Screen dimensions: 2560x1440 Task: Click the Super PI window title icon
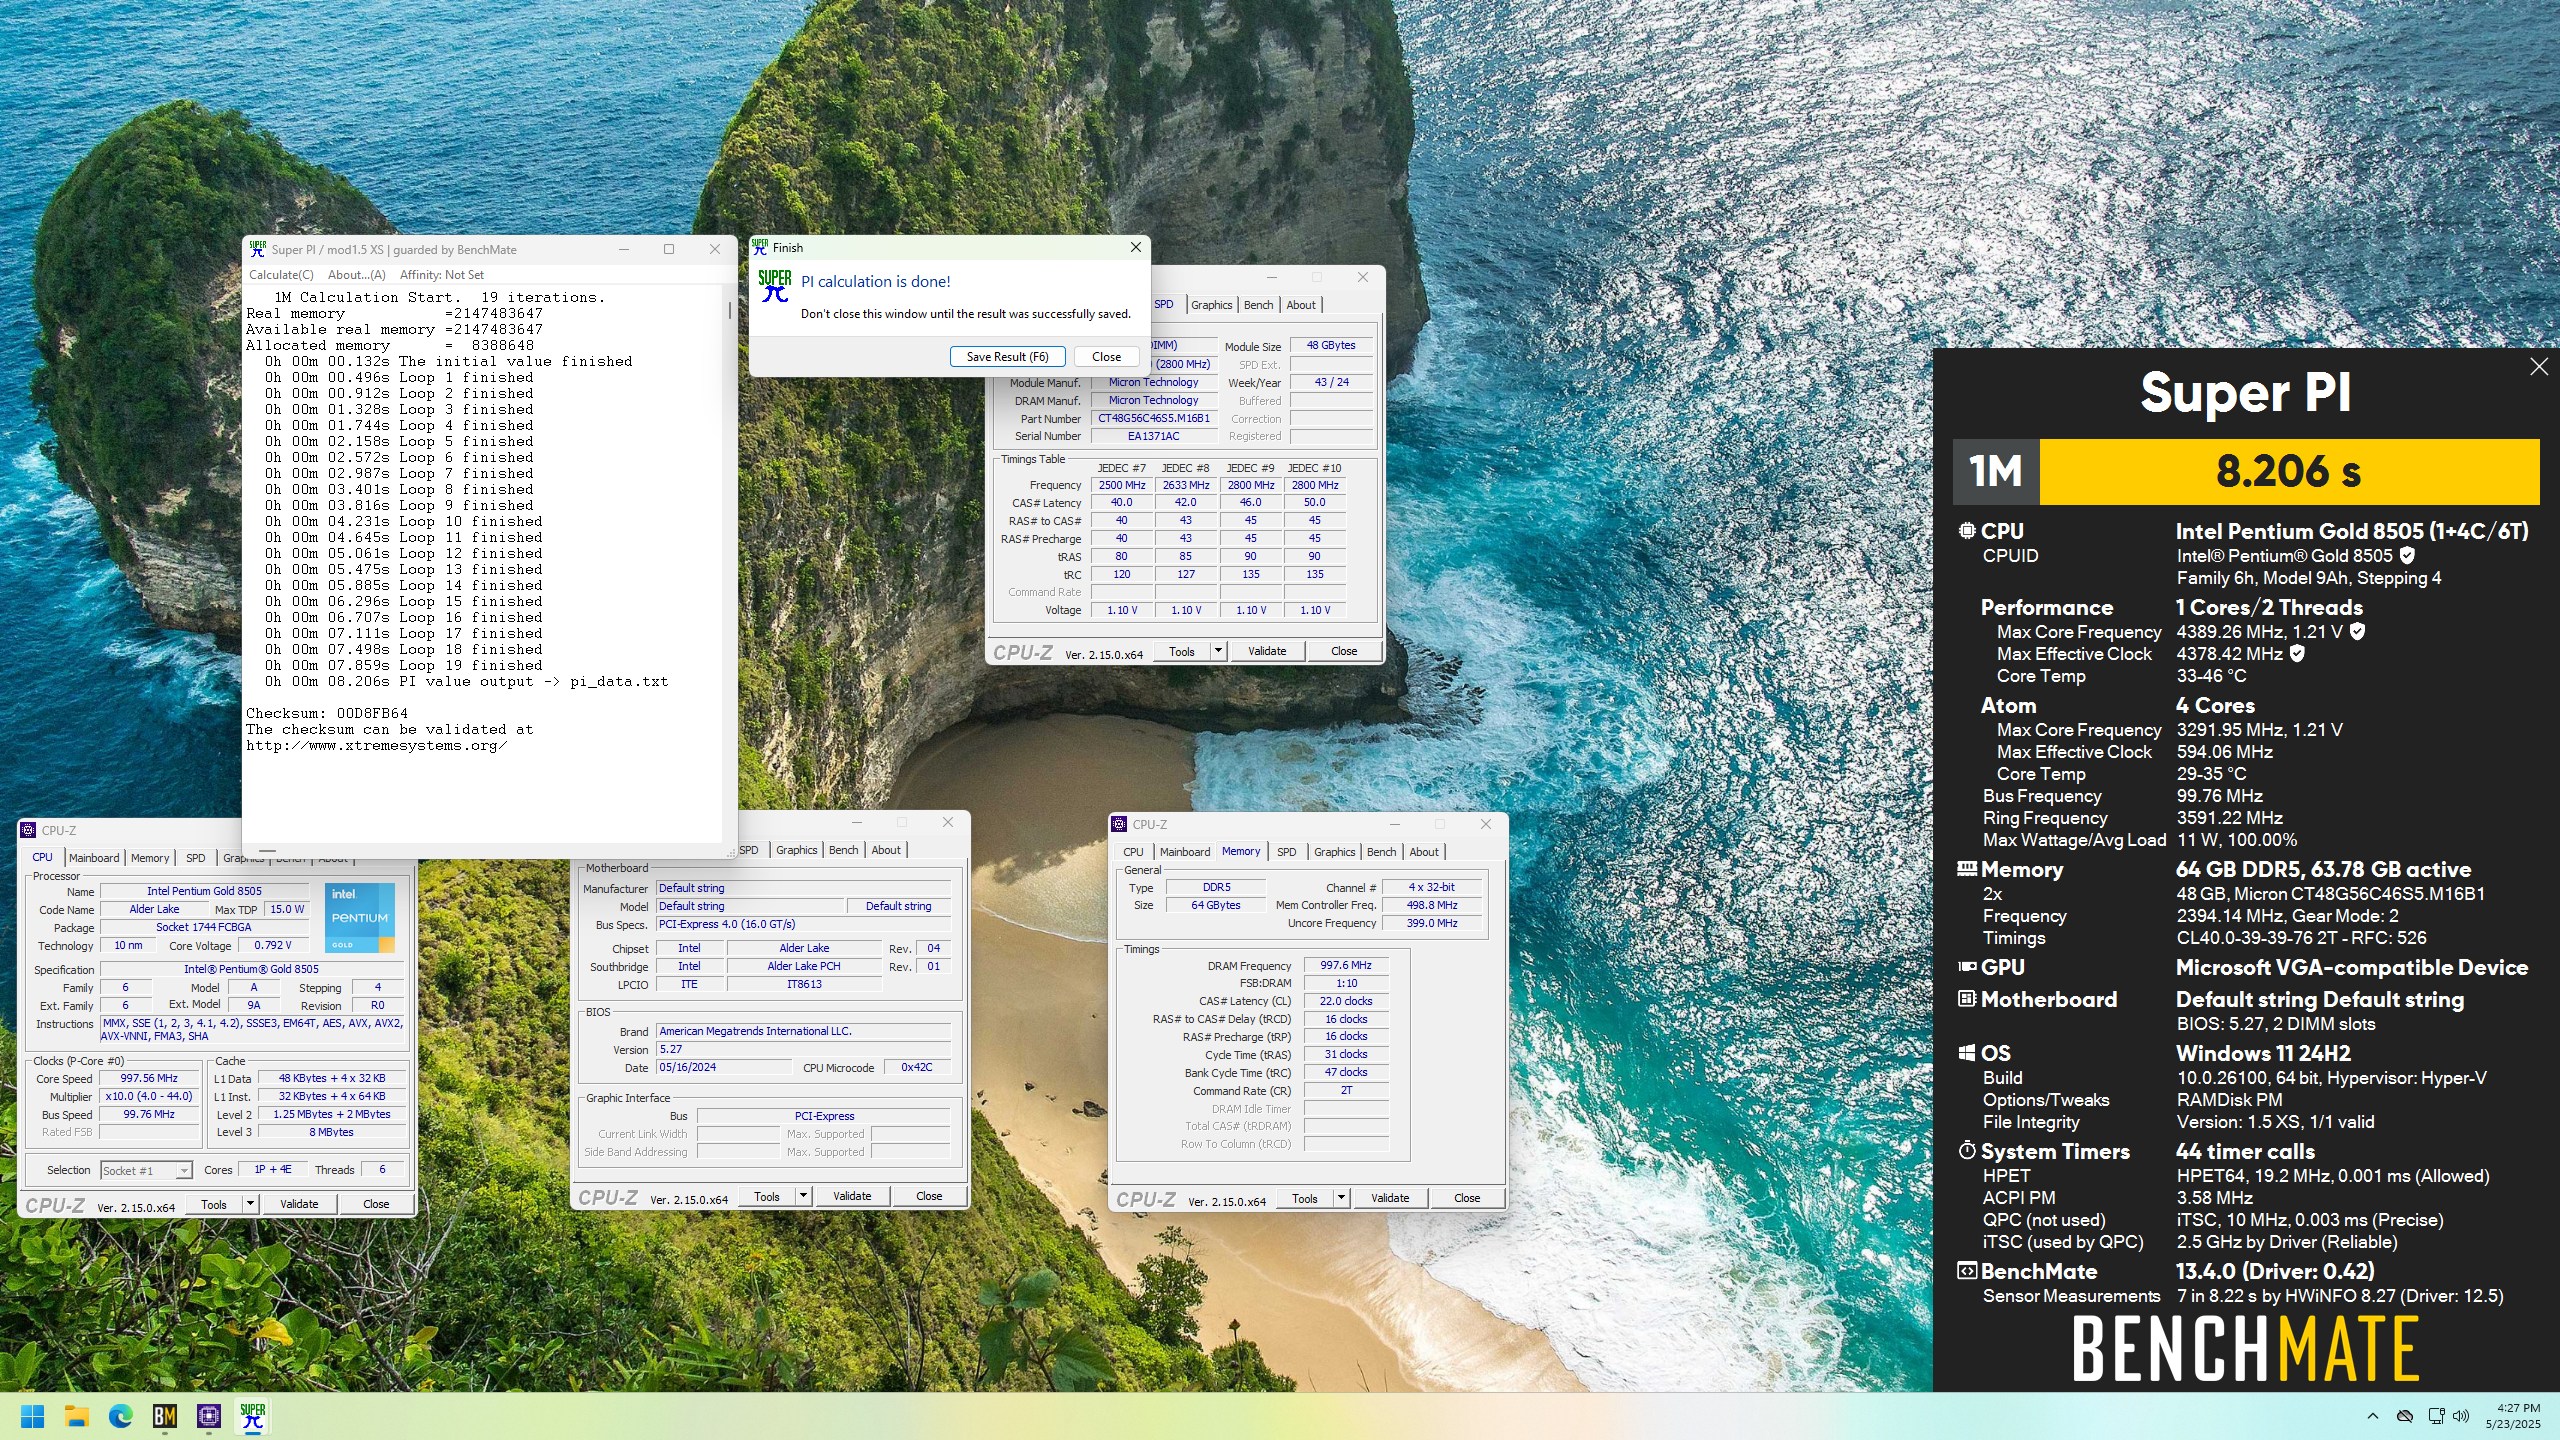258,249
